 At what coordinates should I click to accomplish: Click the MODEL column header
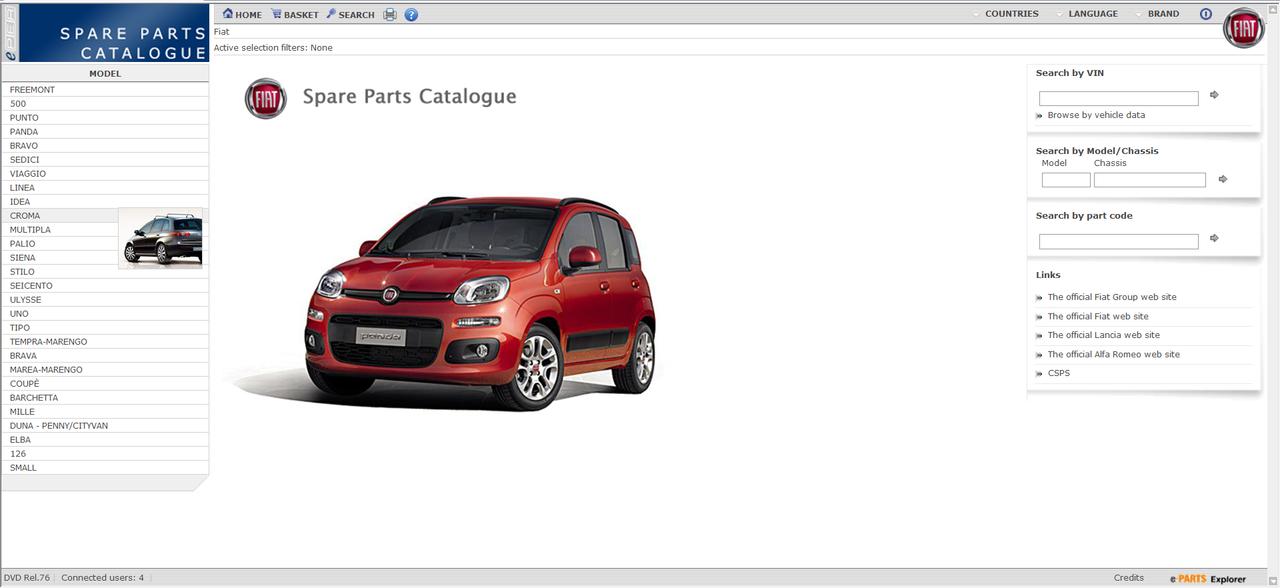click(105, 74)
